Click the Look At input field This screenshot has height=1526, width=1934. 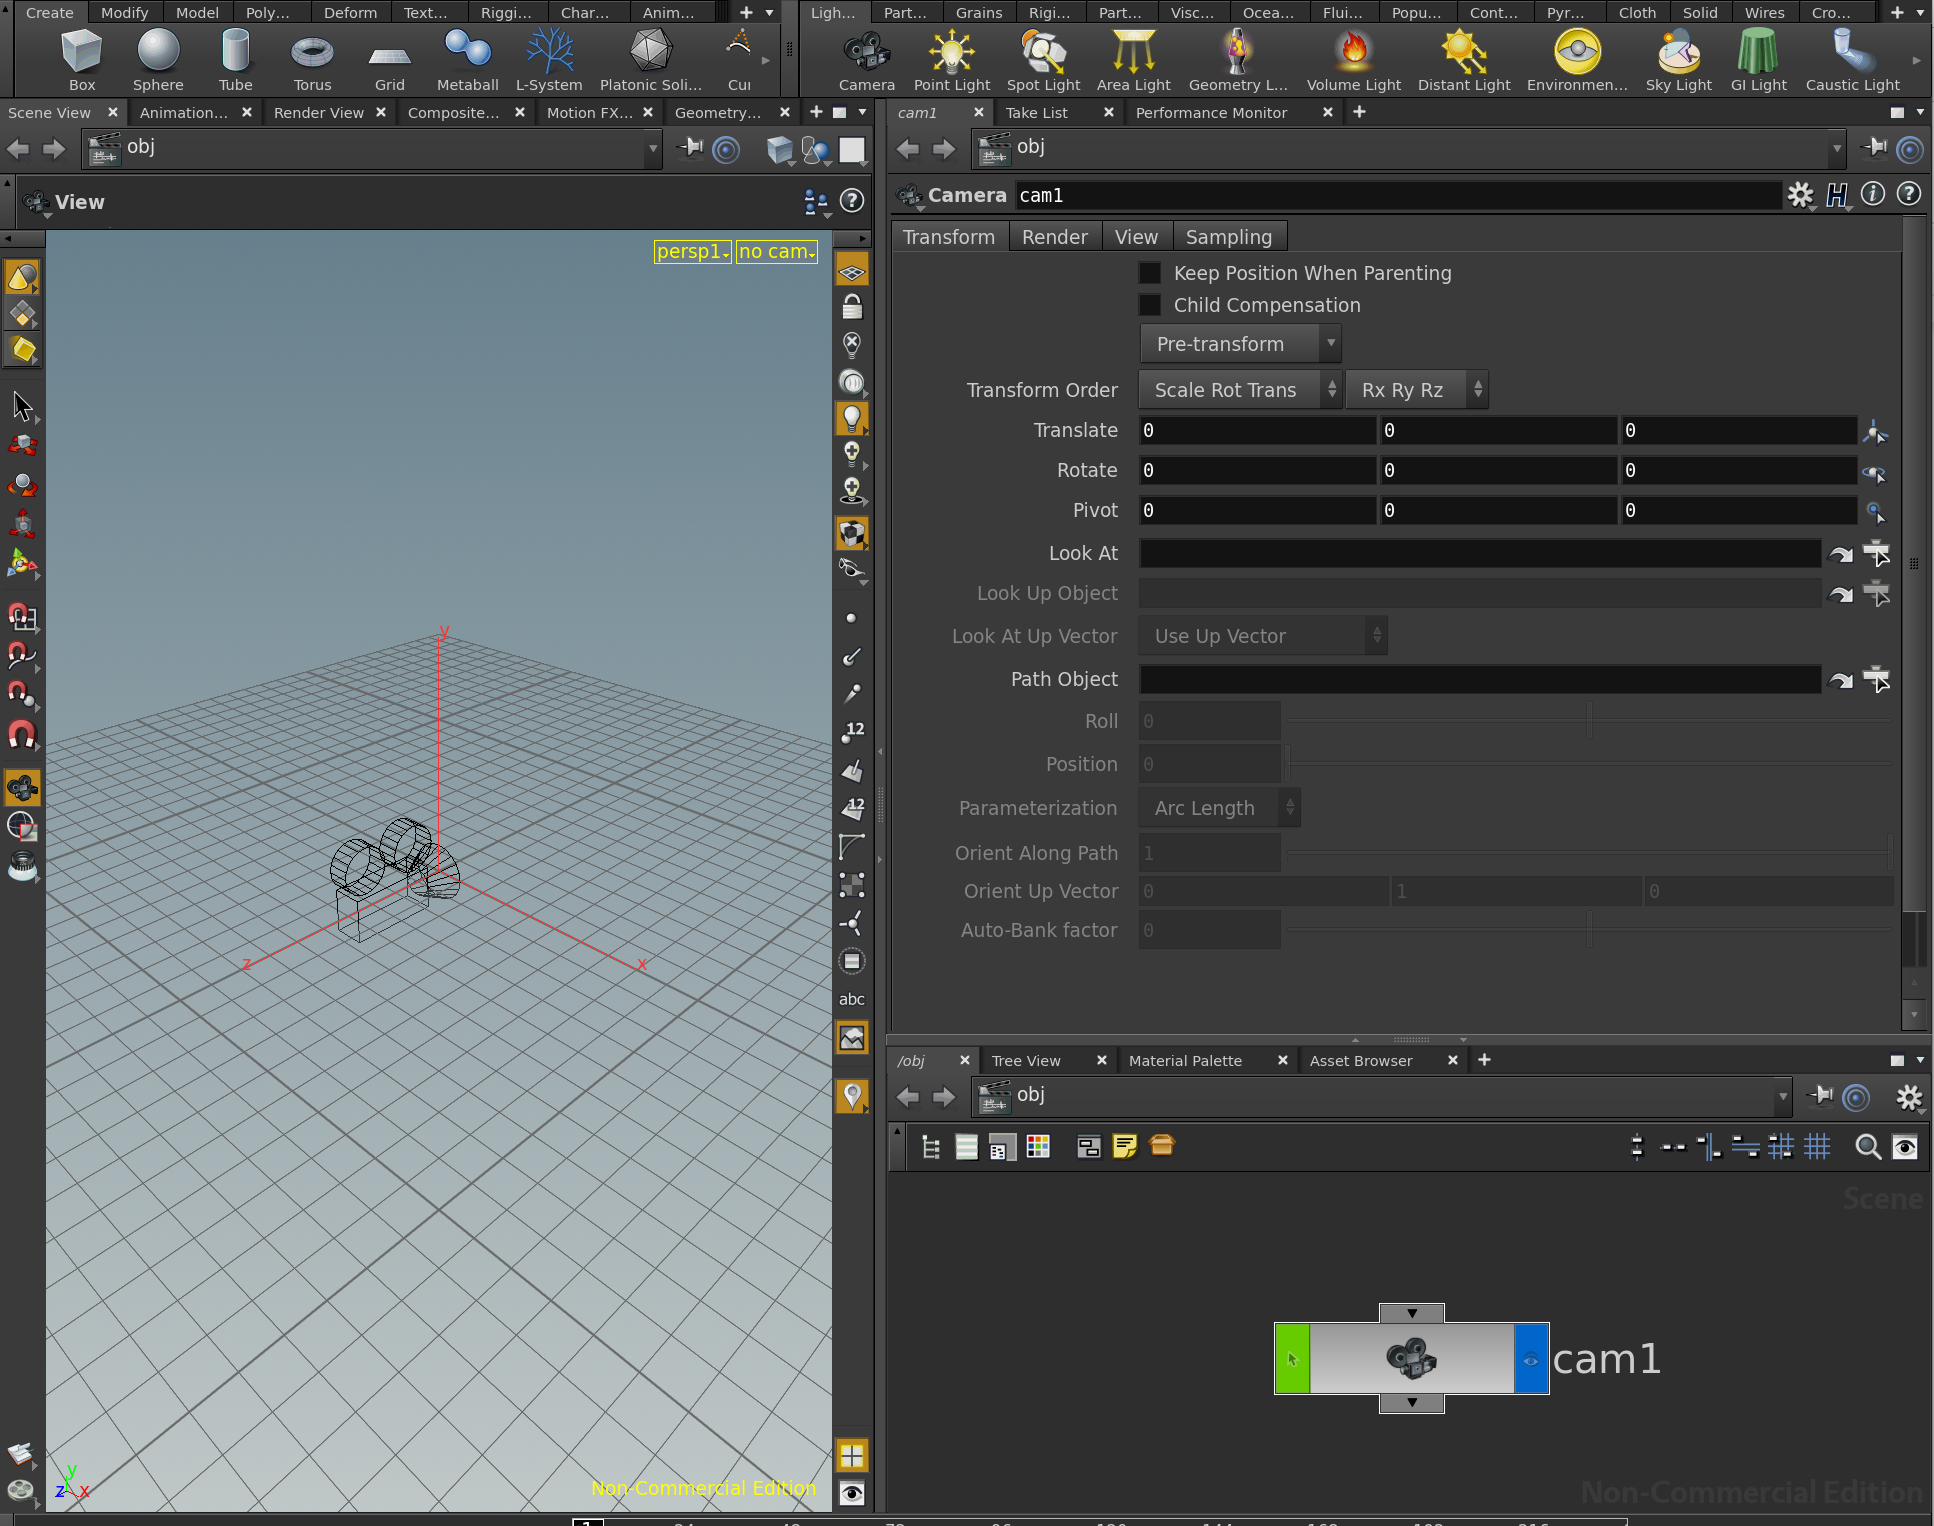(1479, 553)
